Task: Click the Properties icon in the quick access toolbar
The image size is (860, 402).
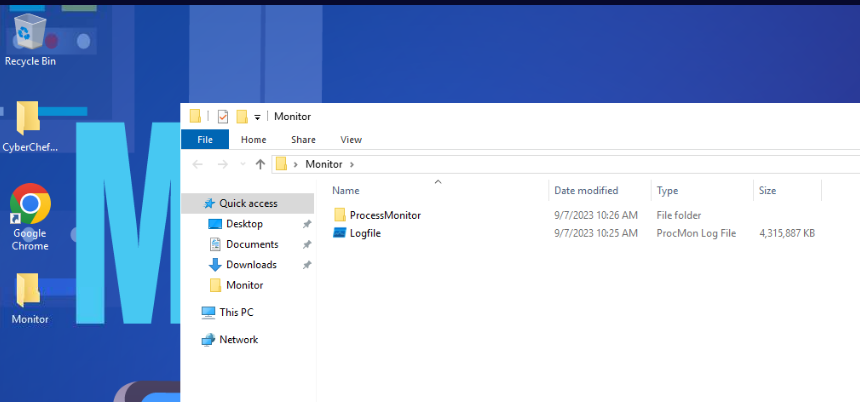Action: (223, 116)
